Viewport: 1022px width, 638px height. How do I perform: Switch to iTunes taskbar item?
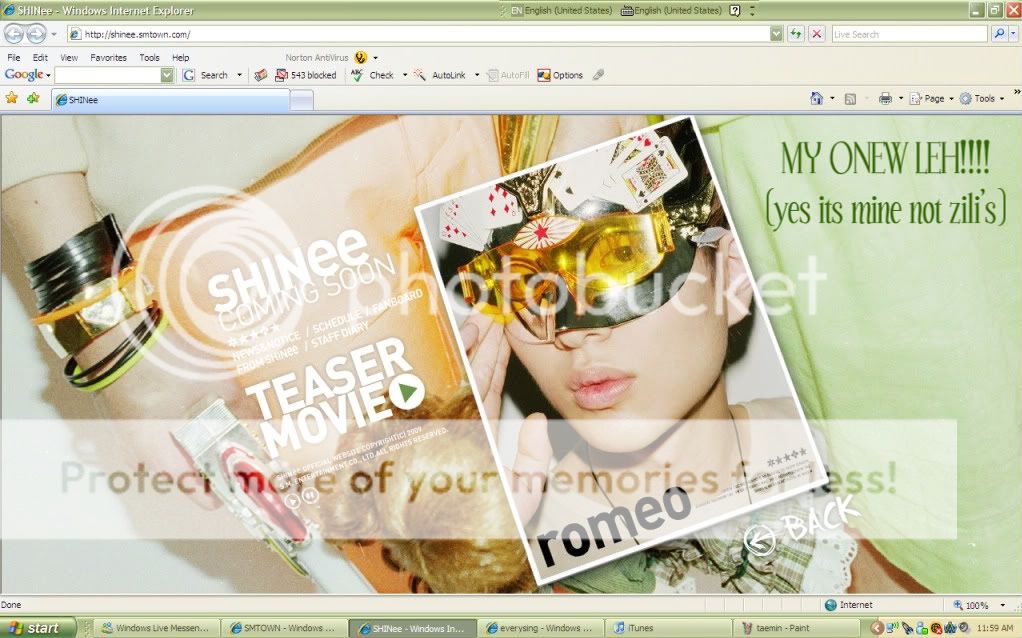(x=670, y=628)
